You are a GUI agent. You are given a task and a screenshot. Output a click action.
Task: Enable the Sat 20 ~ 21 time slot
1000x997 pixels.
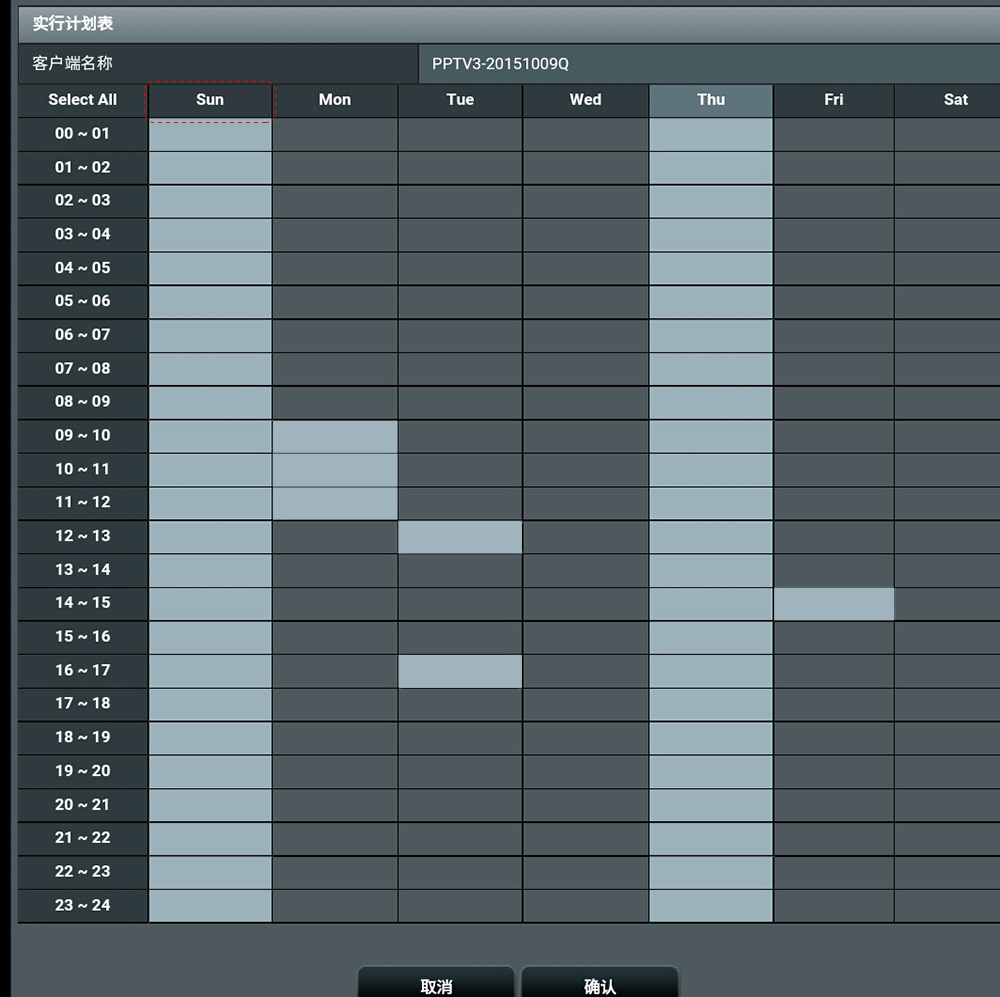tap(948, 805)
